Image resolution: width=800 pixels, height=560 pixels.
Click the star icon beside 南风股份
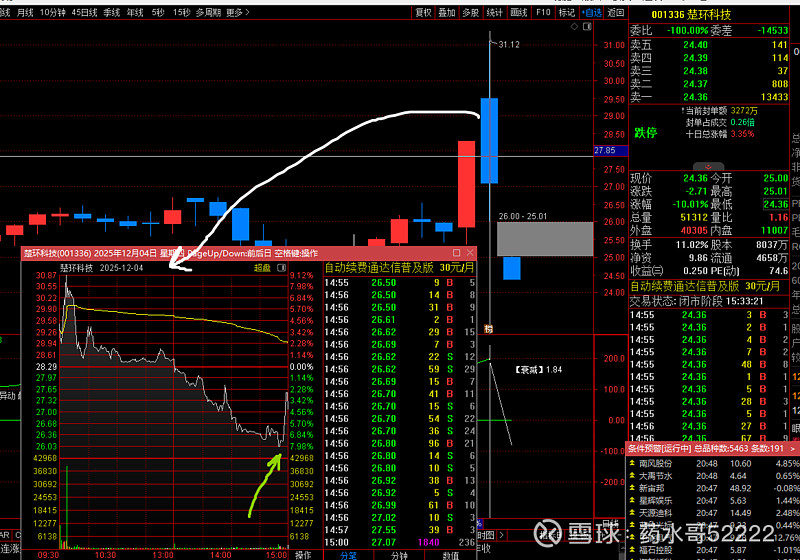(633, 464)
